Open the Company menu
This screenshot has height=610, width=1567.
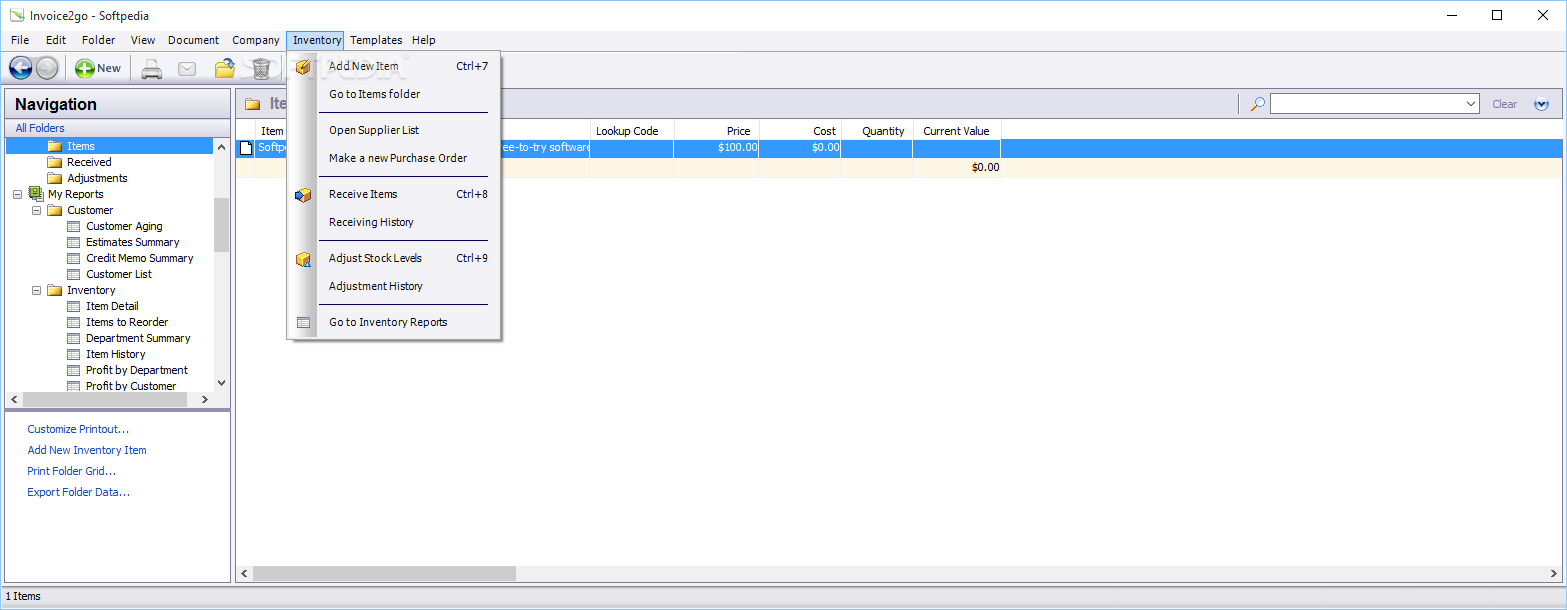point(256,40)
